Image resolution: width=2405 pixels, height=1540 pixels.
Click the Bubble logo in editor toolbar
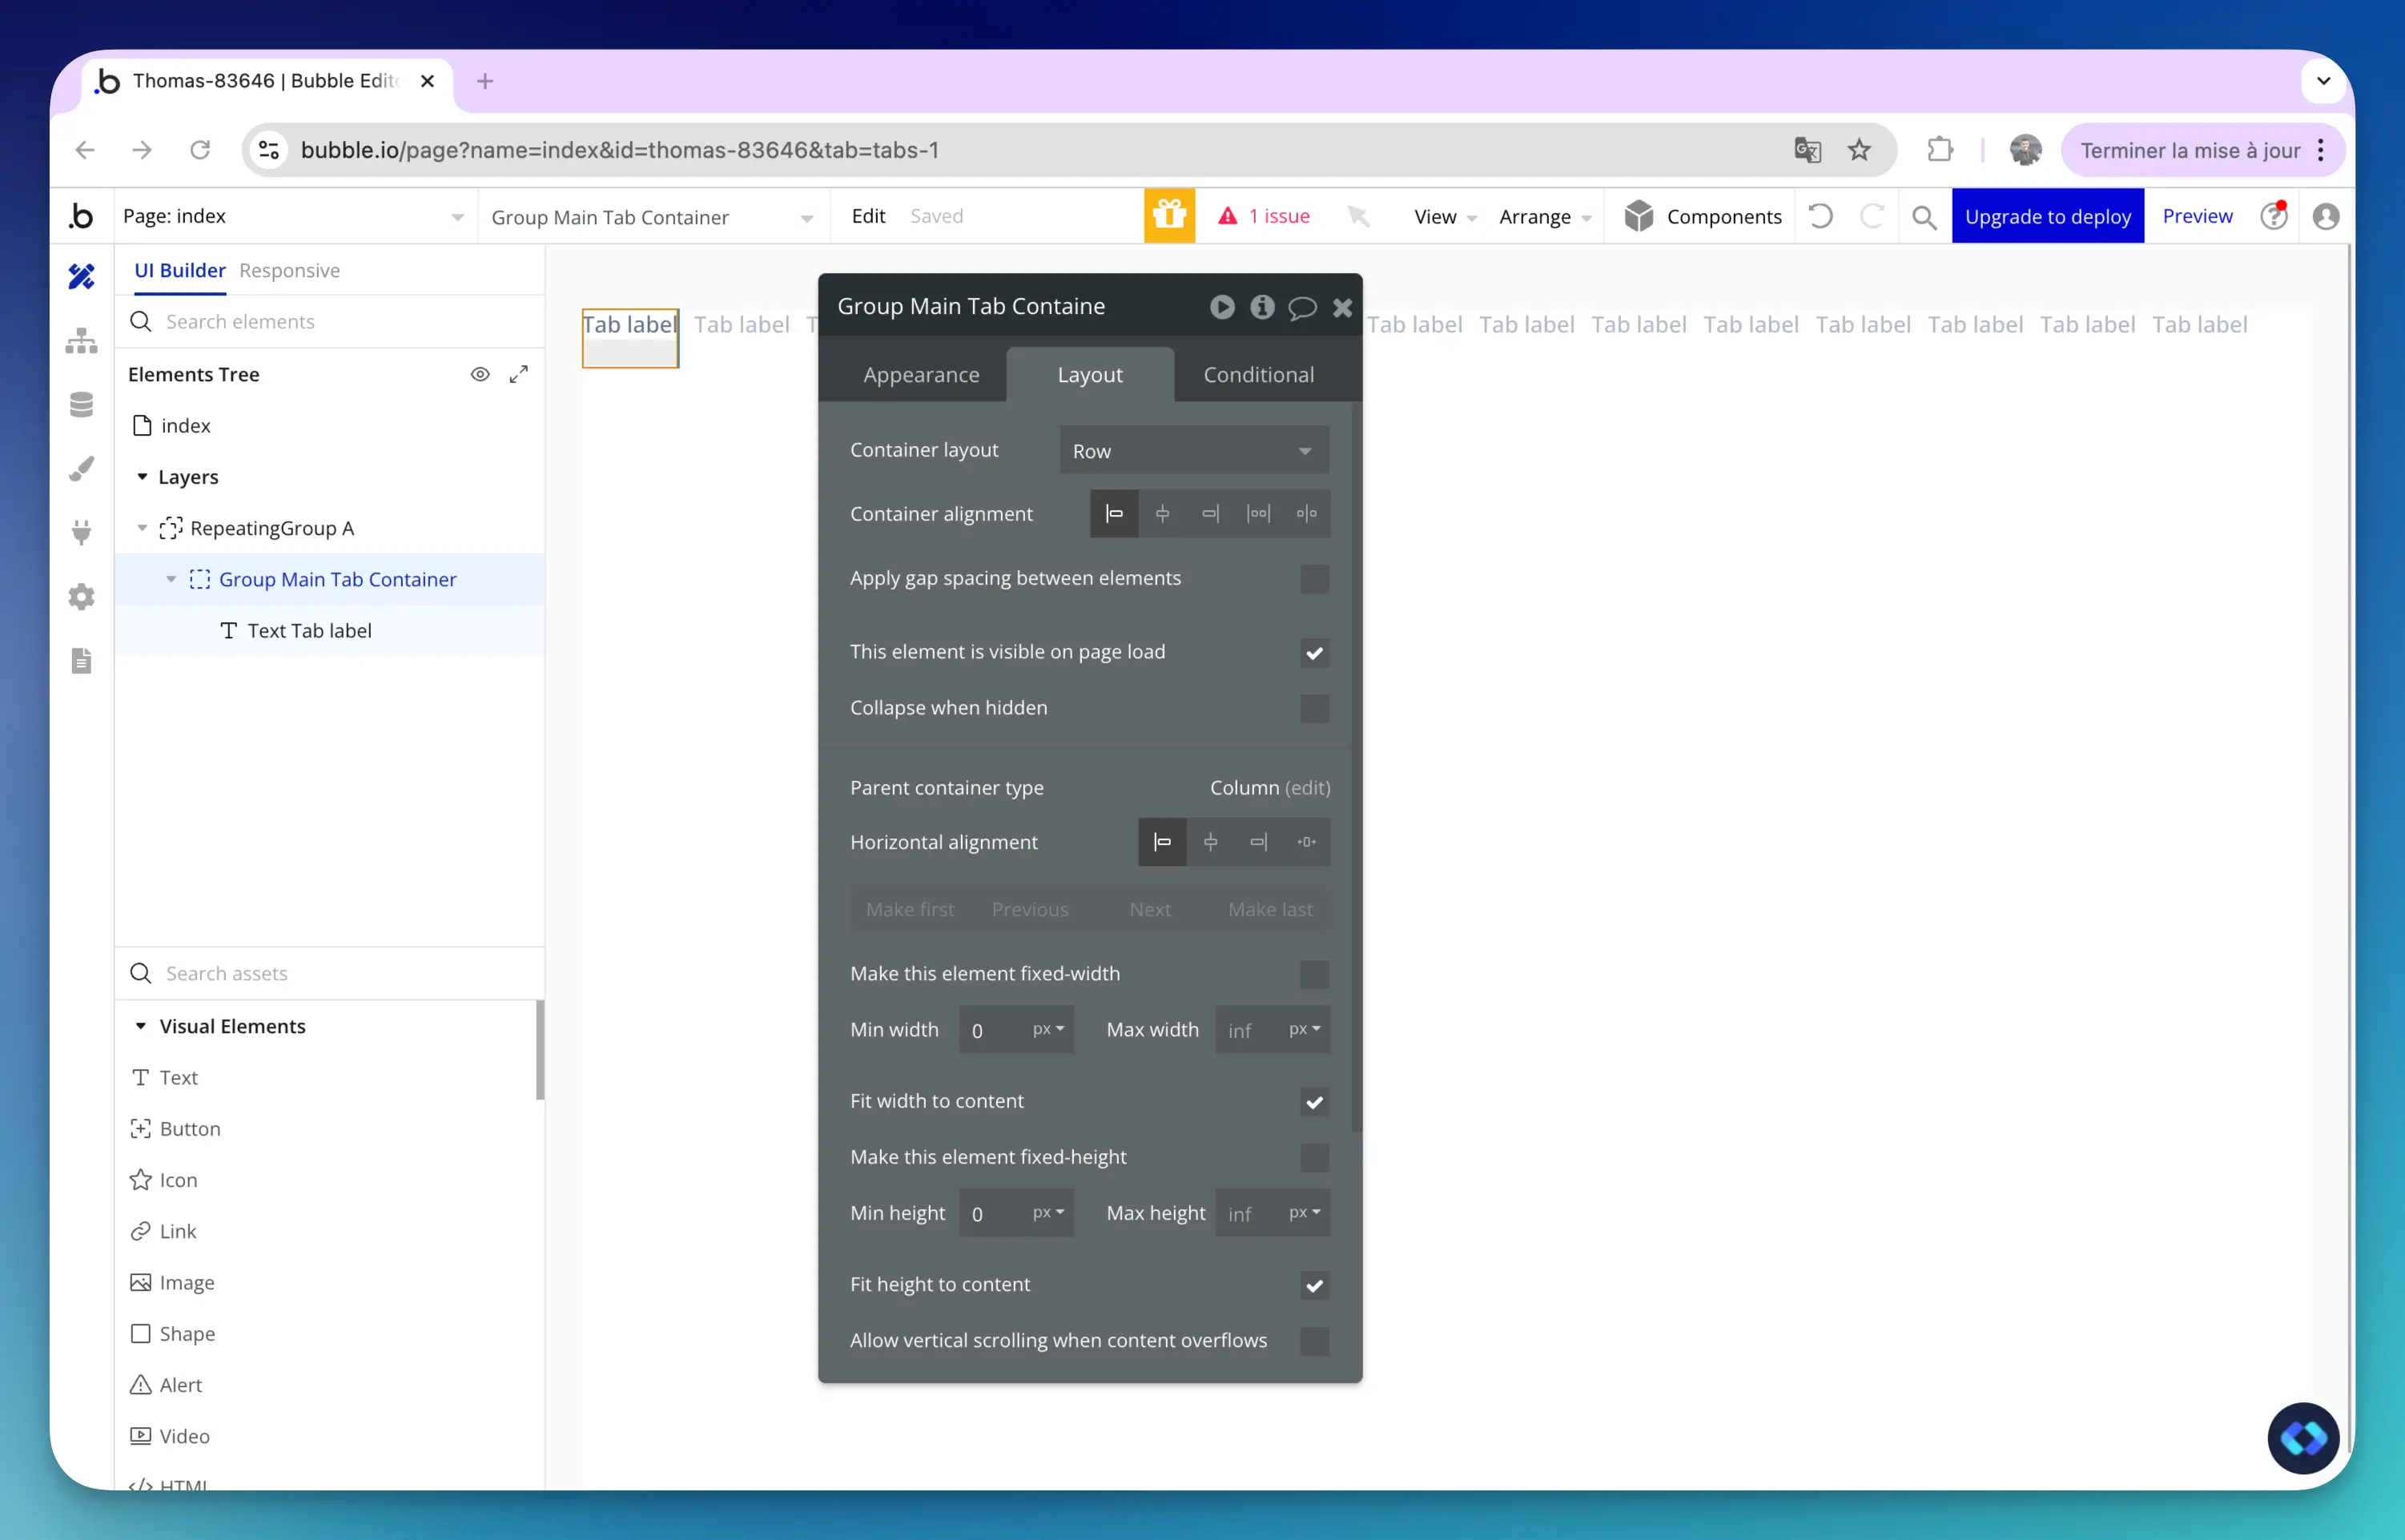click(x=81, y=216)
